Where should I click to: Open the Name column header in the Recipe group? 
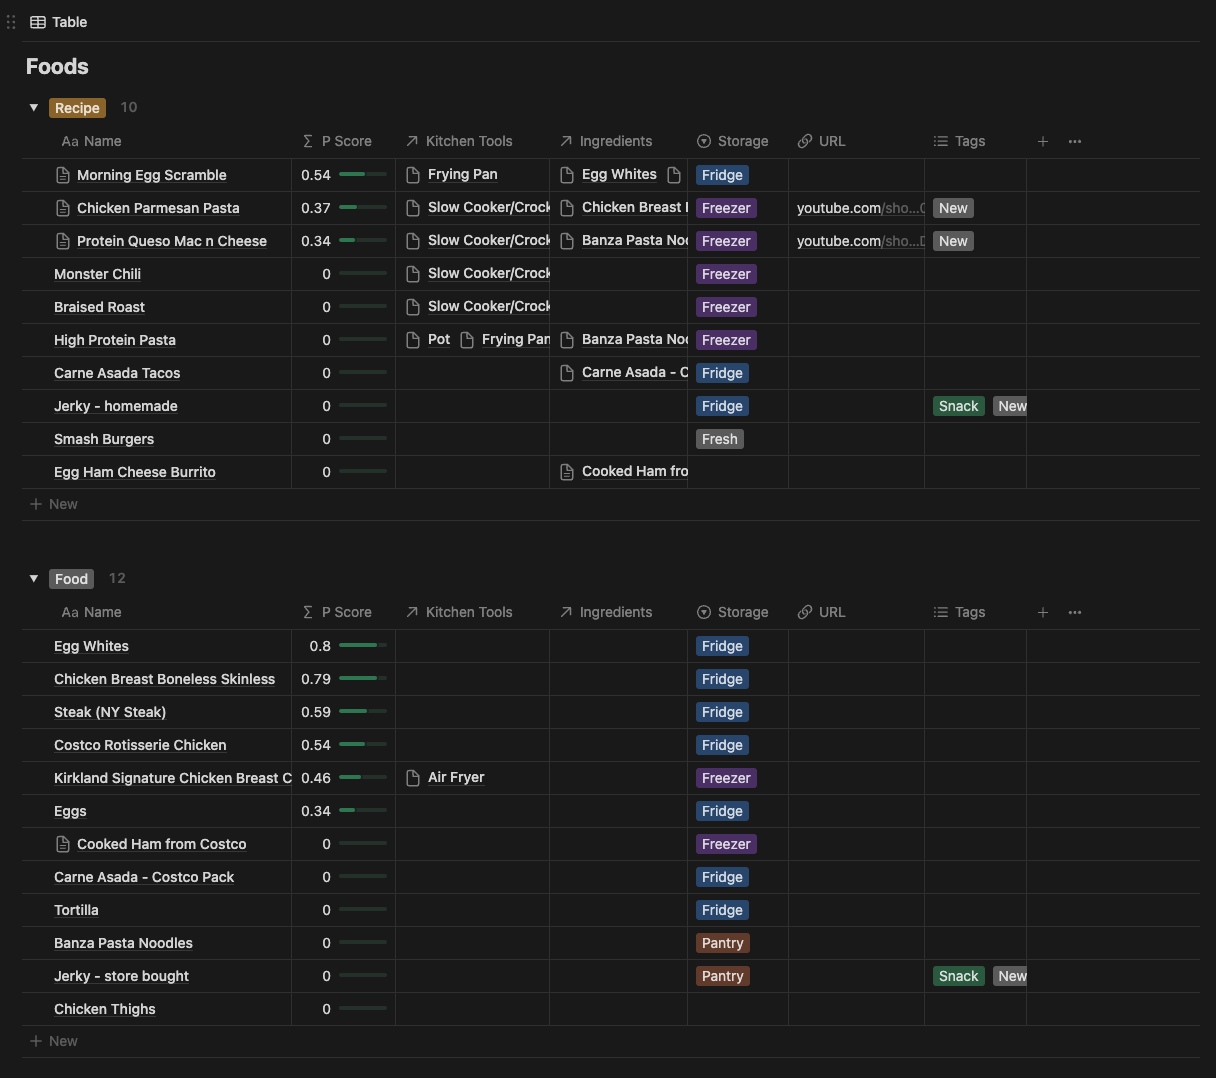point(92,141)
